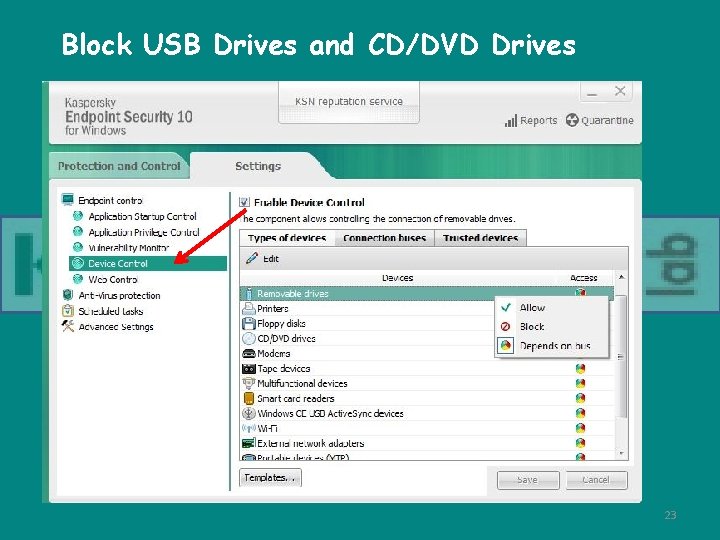Select Anti-Virus protection in sidebar
Viewport: 720px width, 540px height.
pos(119,295)
